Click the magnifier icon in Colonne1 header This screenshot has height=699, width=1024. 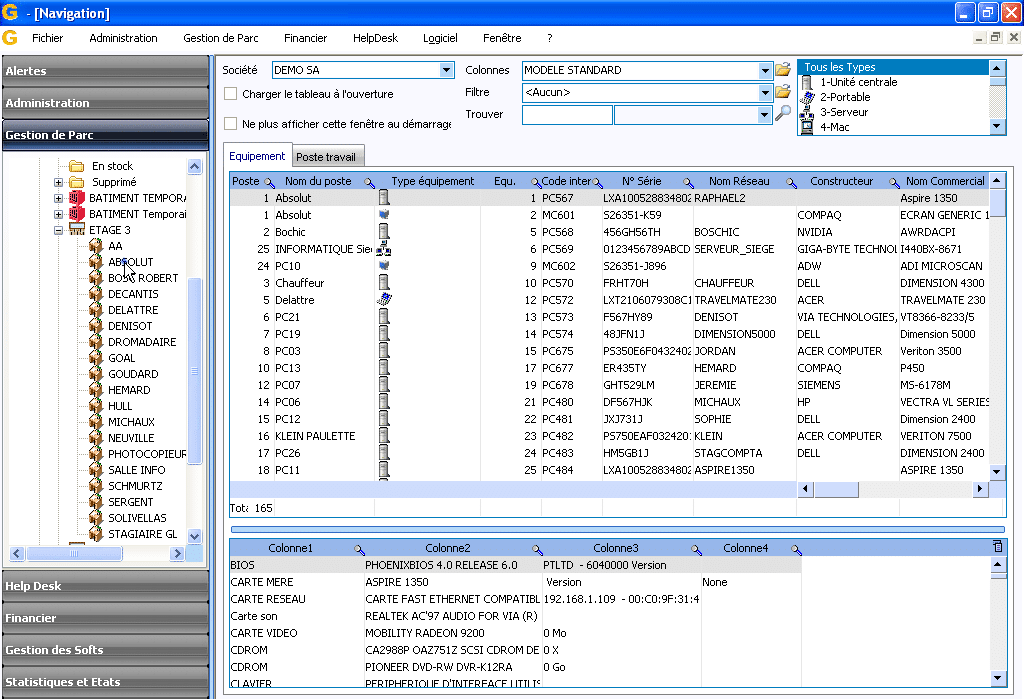click(359, 549)
